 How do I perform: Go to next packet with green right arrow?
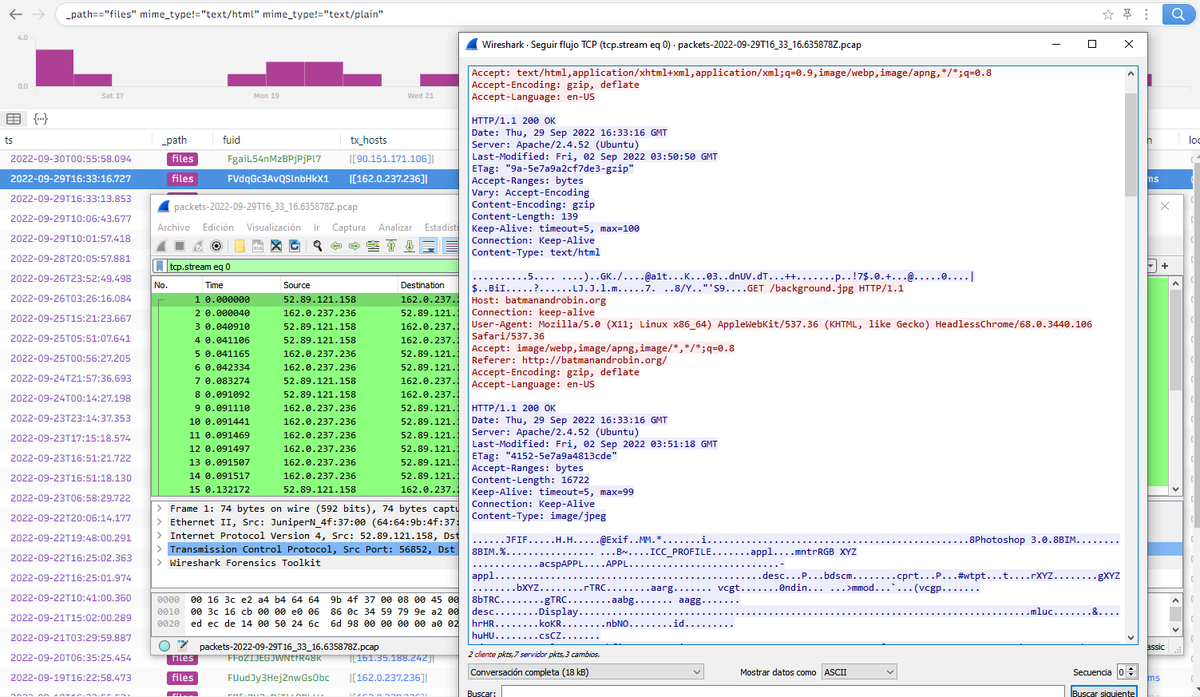tap(354, 245)
